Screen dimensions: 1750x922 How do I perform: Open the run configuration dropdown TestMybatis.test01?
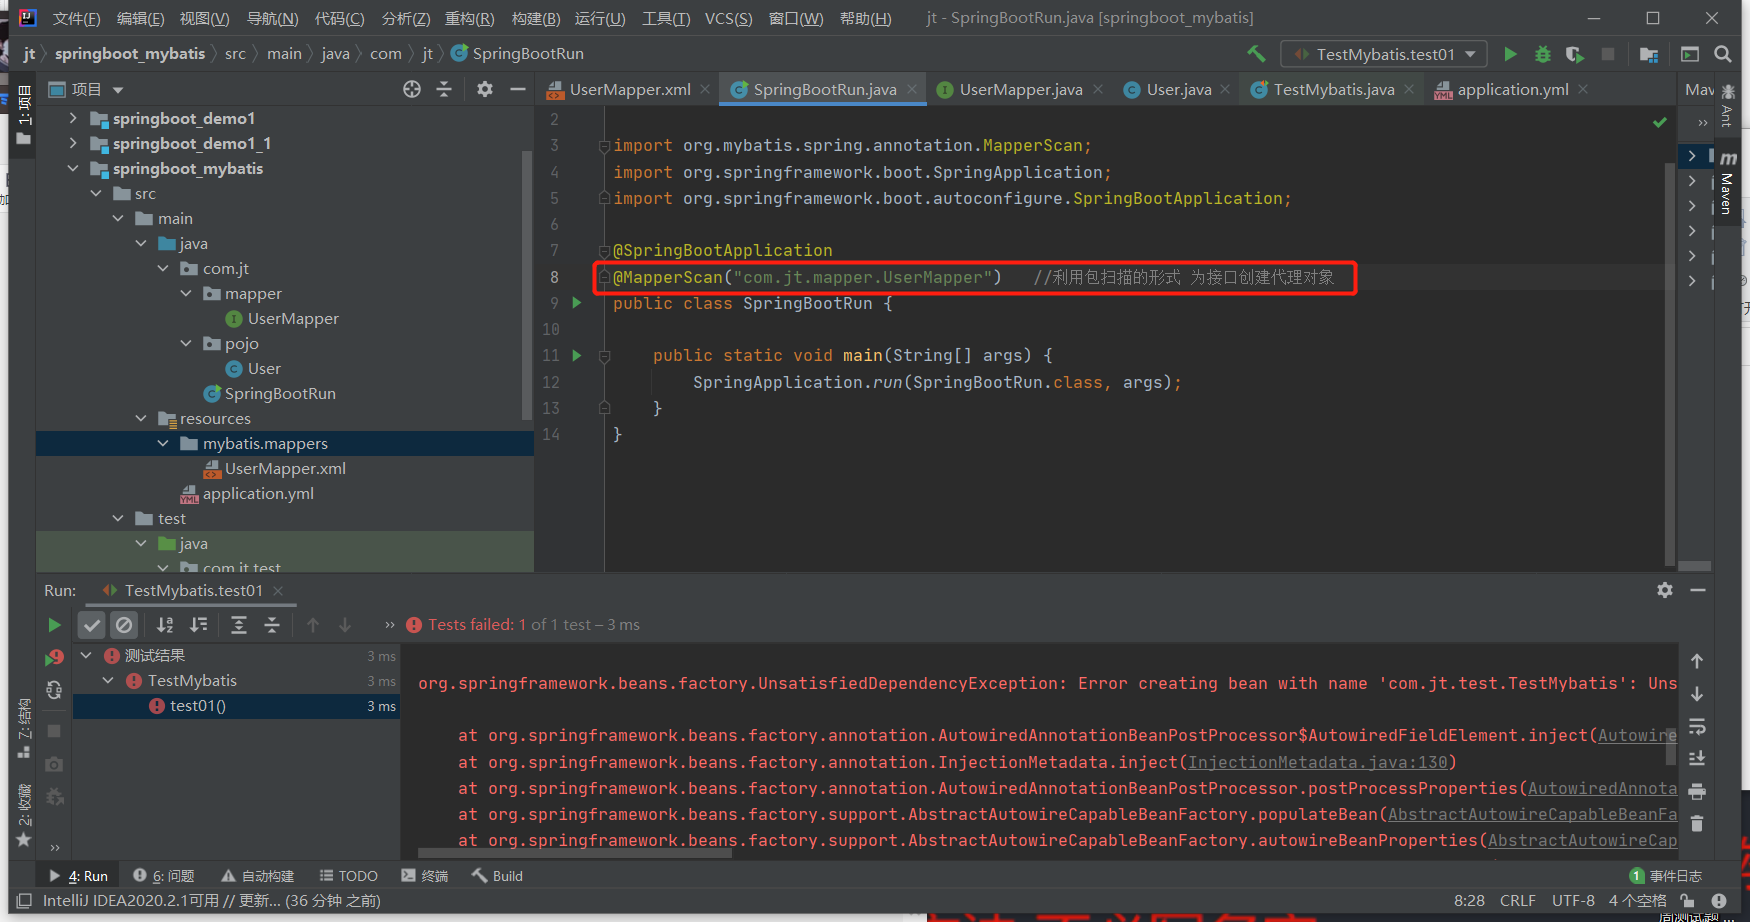(x=1384, y=54)
